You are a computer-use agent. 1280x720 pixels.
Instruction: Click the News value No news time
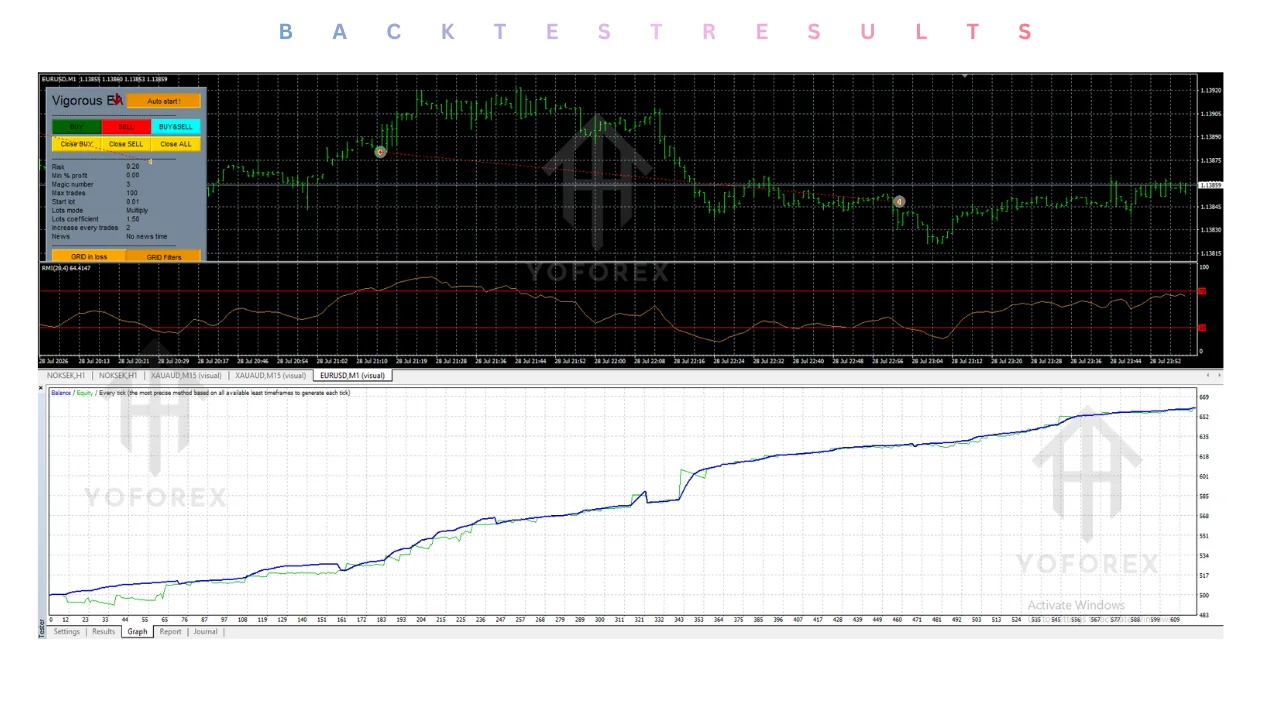(x=147, y=237)
